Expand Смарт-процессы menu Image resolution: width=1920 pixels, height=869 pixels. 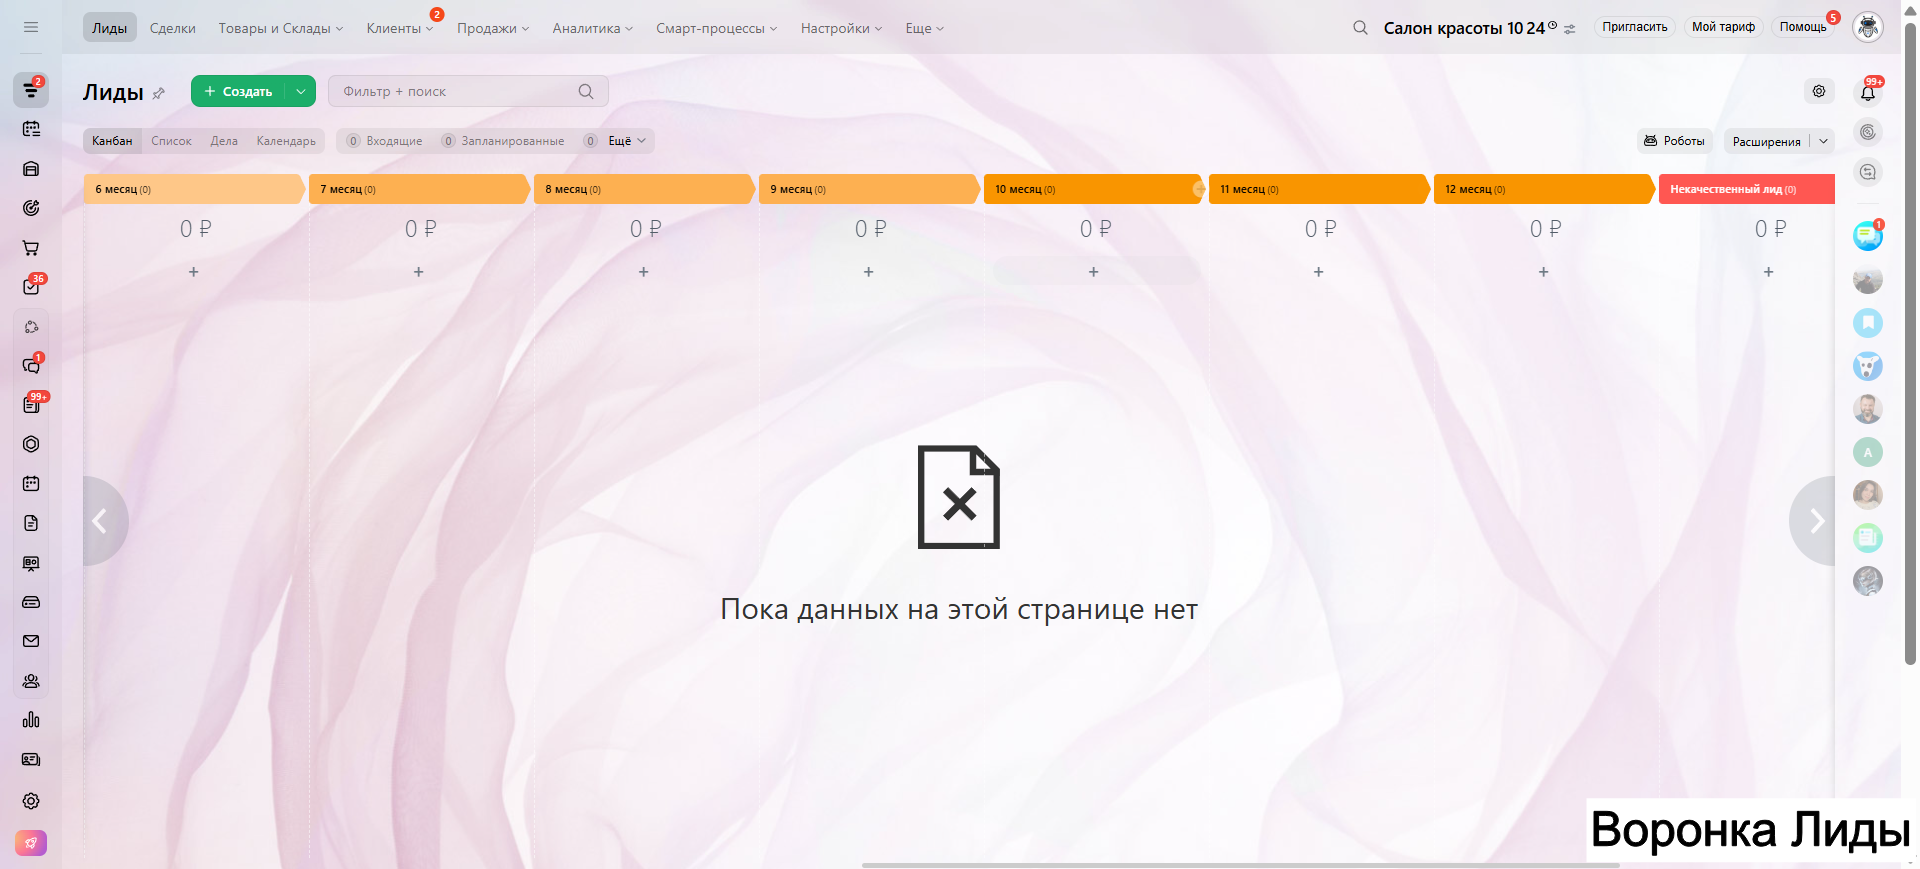pyautogui.click(x=717, y=28)
